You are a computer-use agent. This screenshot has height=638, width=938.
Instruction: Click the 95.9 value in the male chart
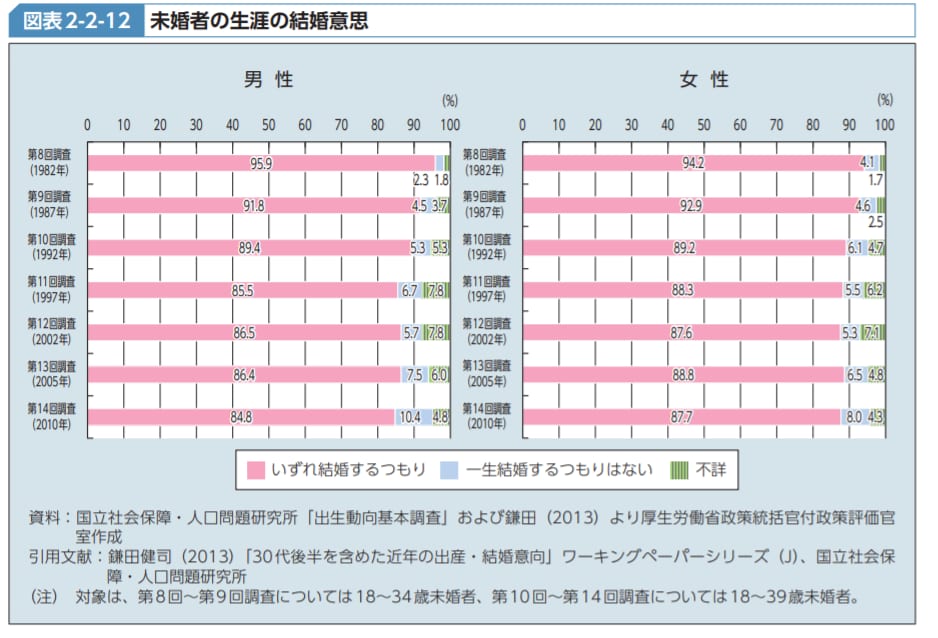click(x=261, y=163)
